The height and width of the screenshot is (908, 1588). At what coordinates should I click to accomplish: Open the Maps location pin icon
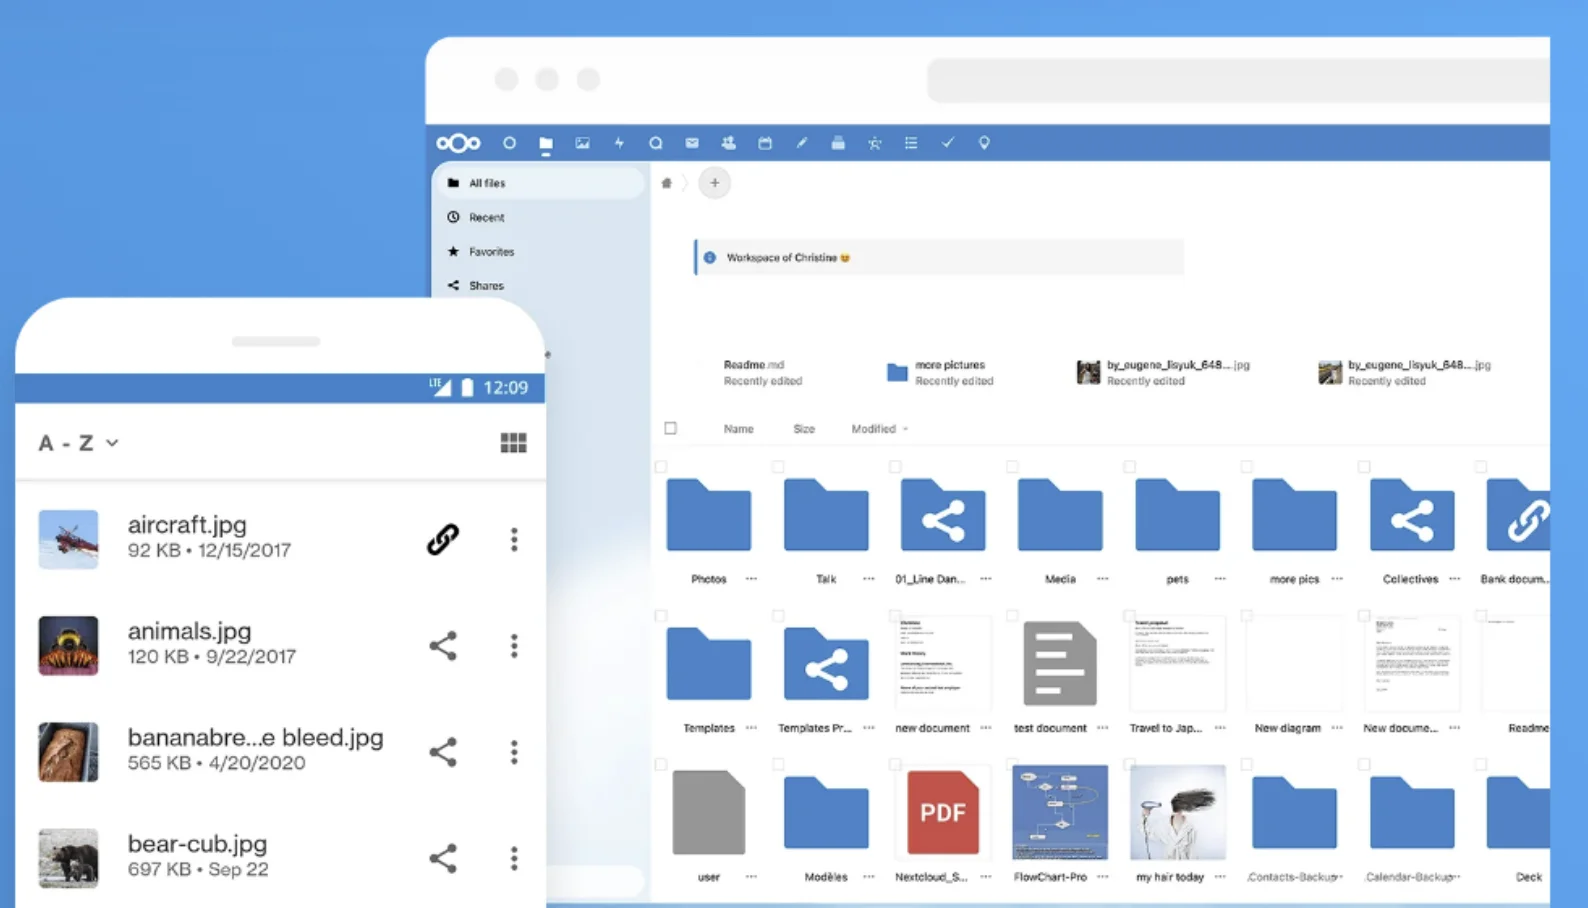pos(984,143)
